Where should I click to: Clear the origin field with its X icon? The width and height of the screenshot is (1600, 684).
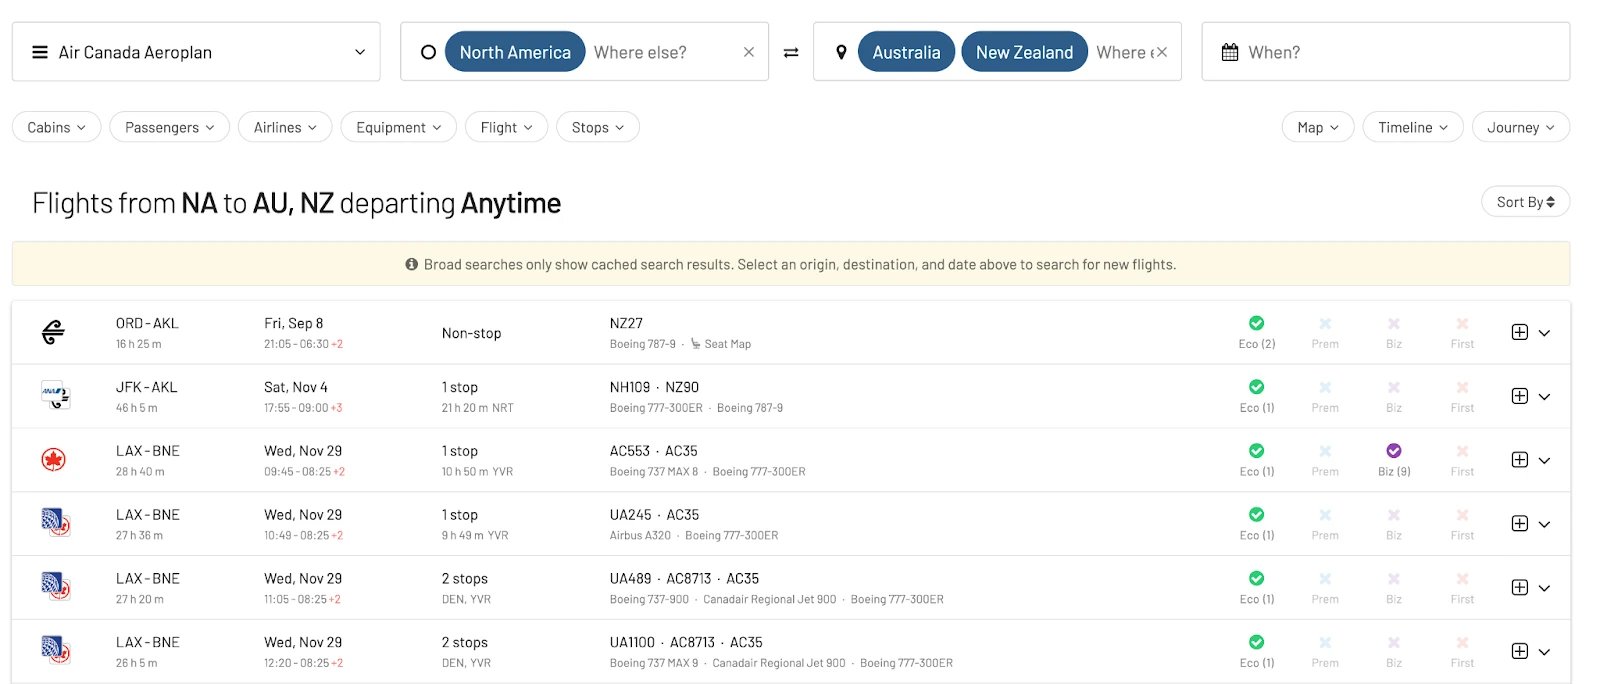coord(748,52)
